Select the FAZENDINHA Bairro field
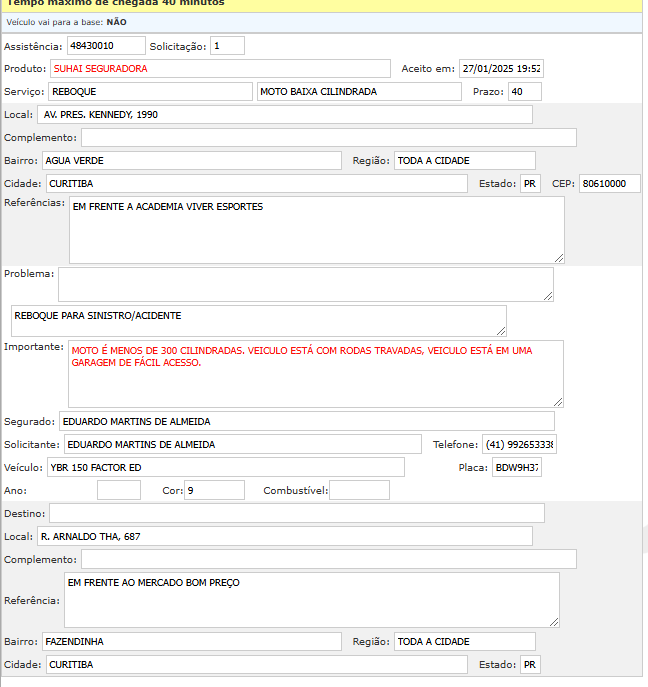The width and height of the screenshot is (648, 687). [x=191, y=641]
